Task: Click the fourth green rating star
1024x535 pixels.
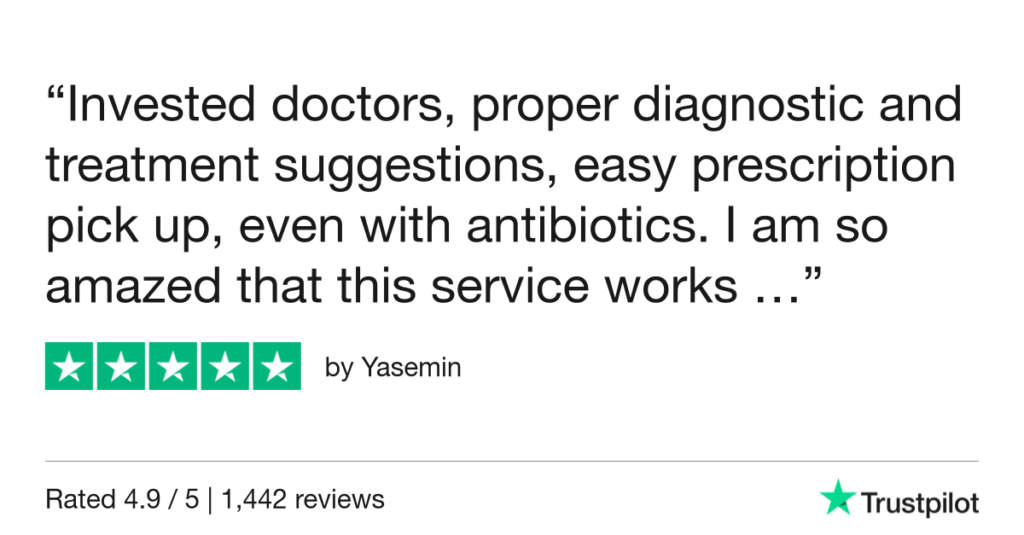Action: coord(224,366)
